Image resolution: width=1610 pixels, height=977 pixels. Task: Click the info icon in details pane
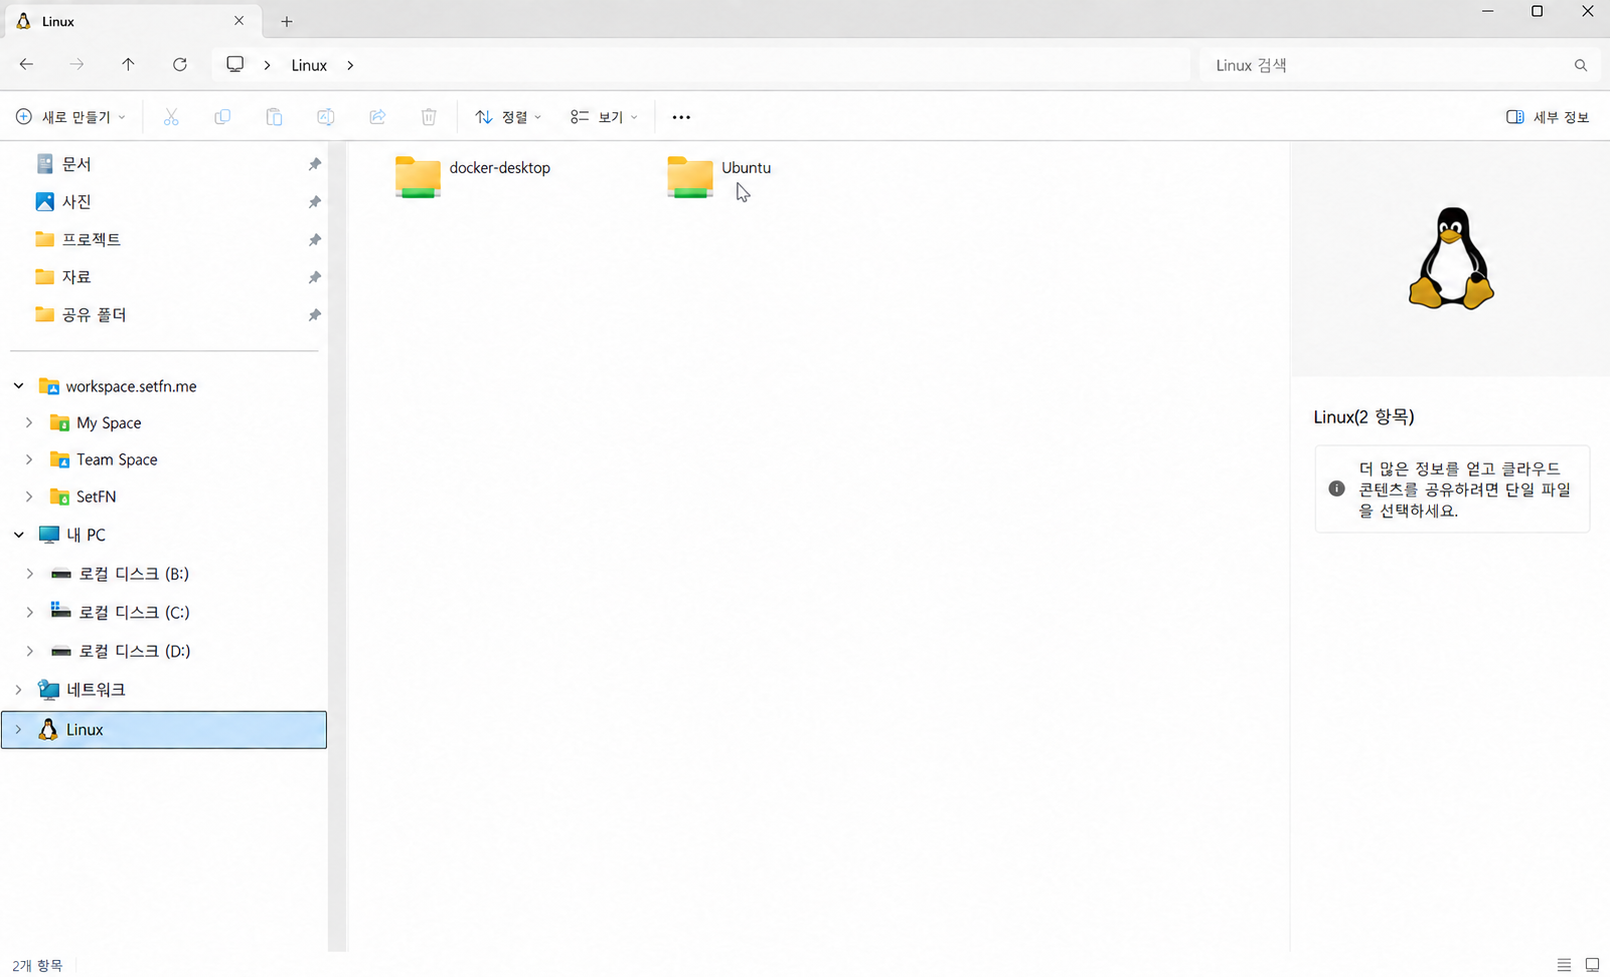click(x=1336, y=489)
